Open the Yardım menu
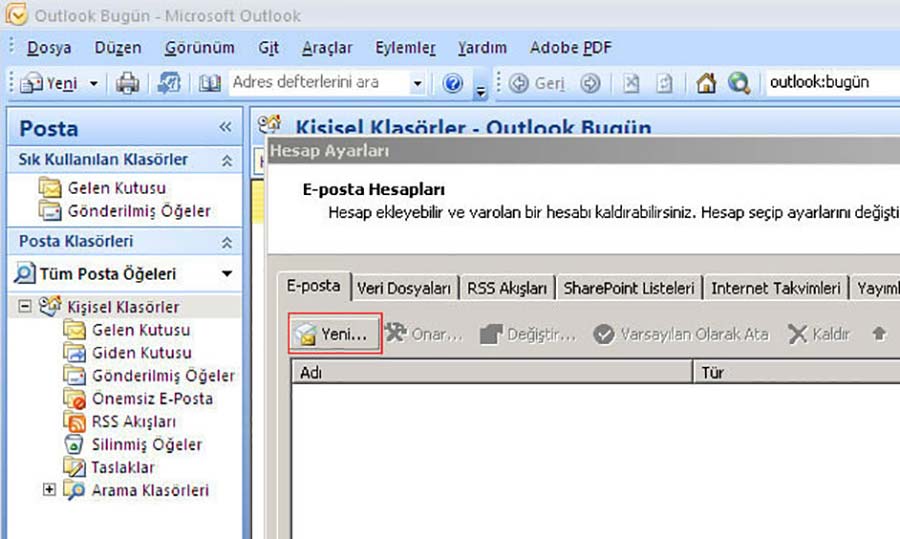The width and height of the screenshot is (900, 539). point(482,48)
